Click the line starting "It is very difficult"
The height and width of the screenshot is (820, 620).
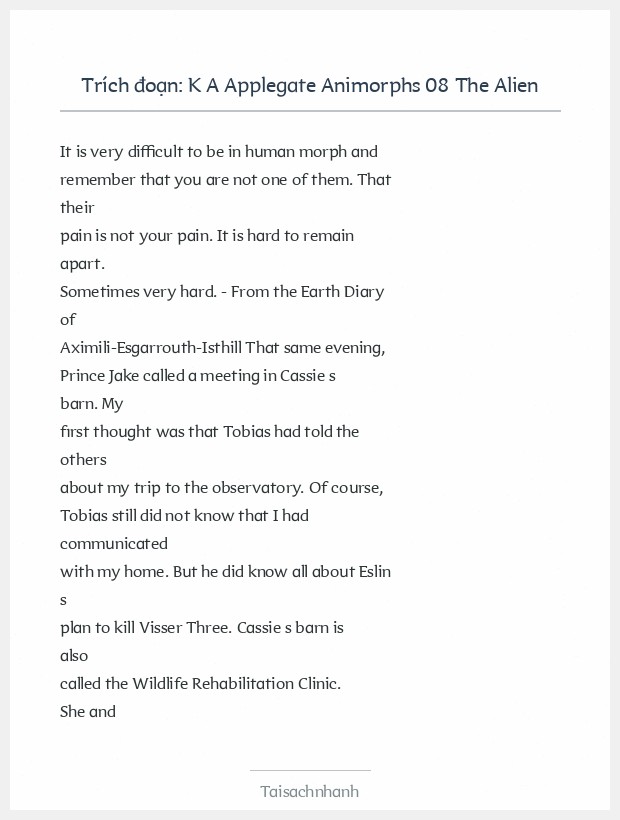tap(219, 152)
